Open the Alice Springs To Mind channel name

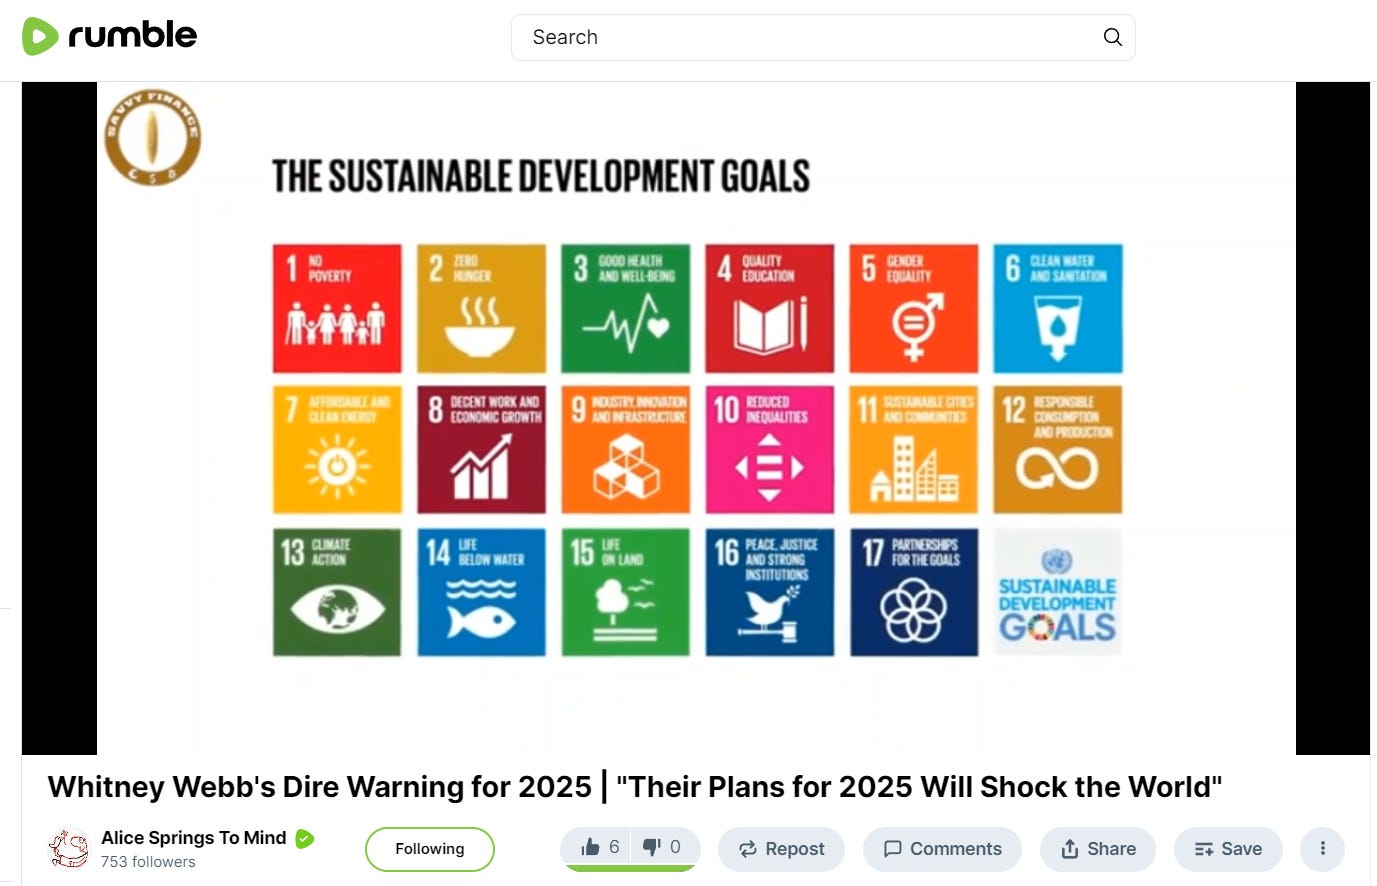pyautogui.click(x=193, y=838)
